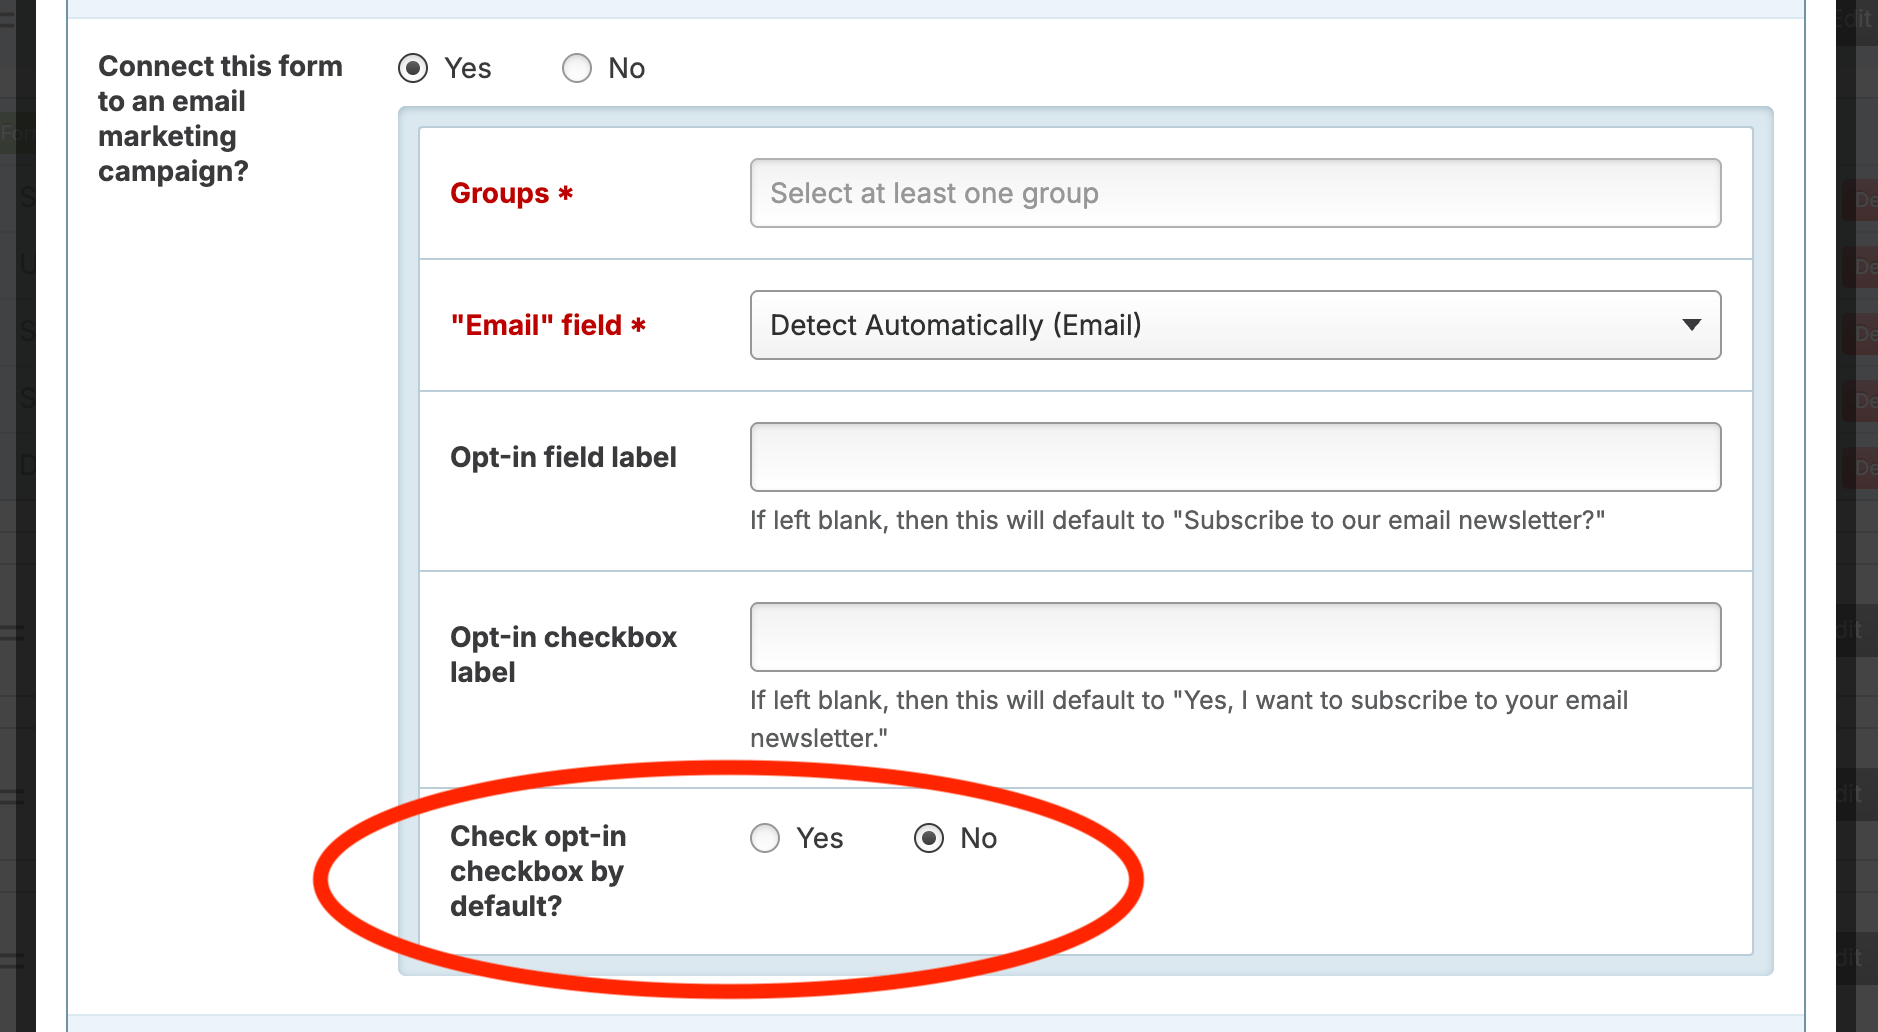Screen dimensions: 1878x1032
Task: Disable the email marketing connection with No
Action: [577, 68]
